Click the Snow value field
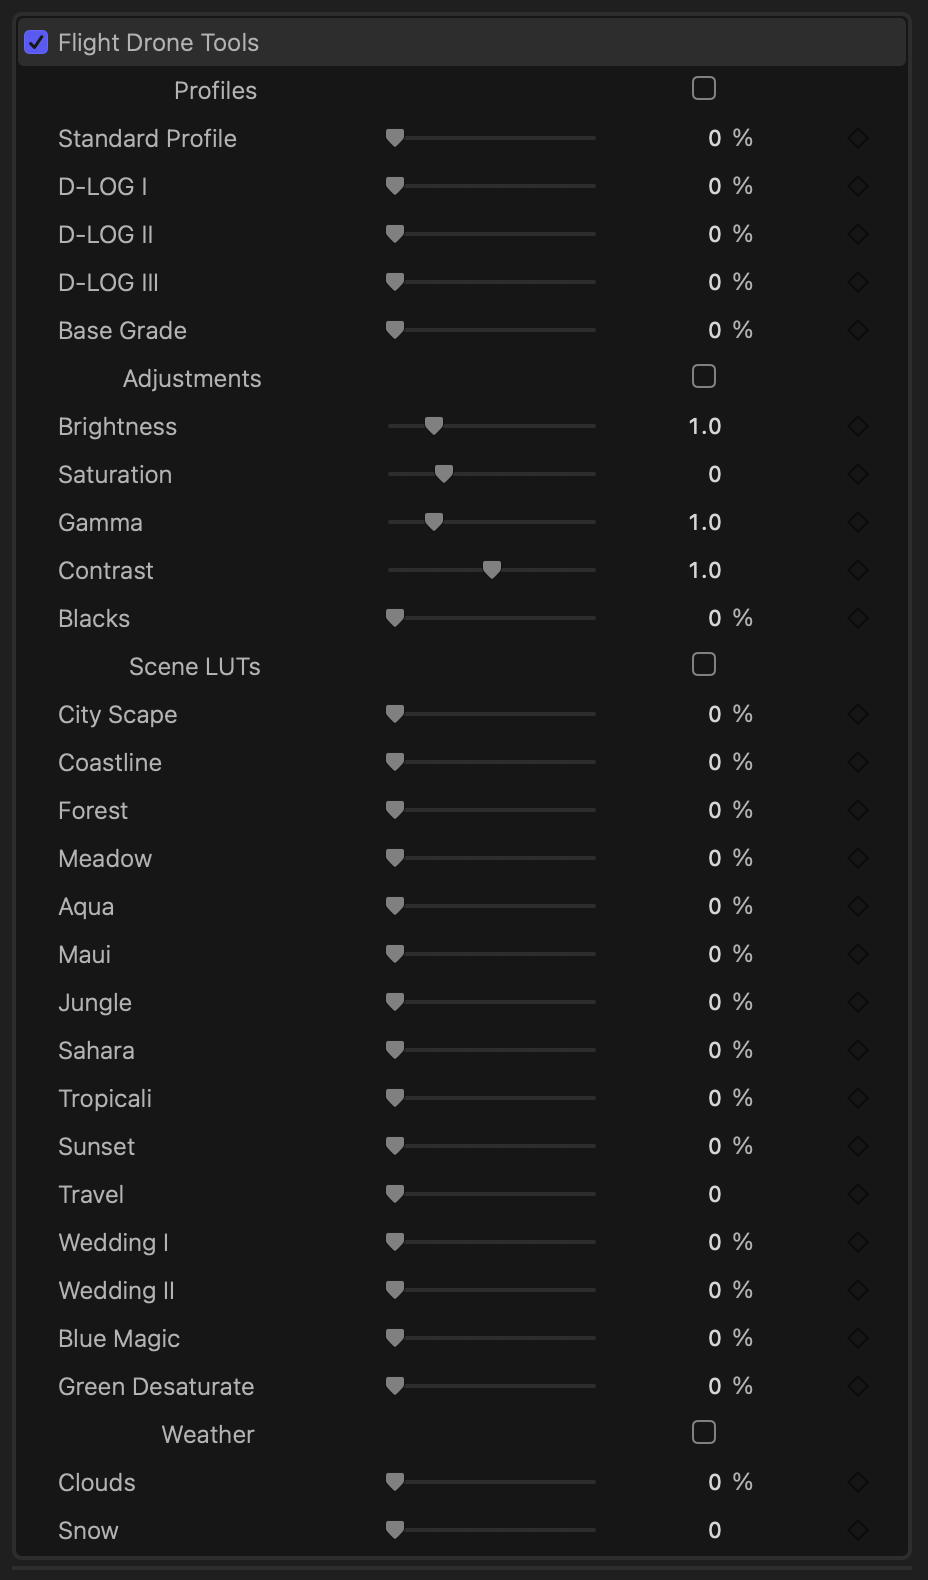The width and height of the screenshot is (928, 1580). point(715,1531)
